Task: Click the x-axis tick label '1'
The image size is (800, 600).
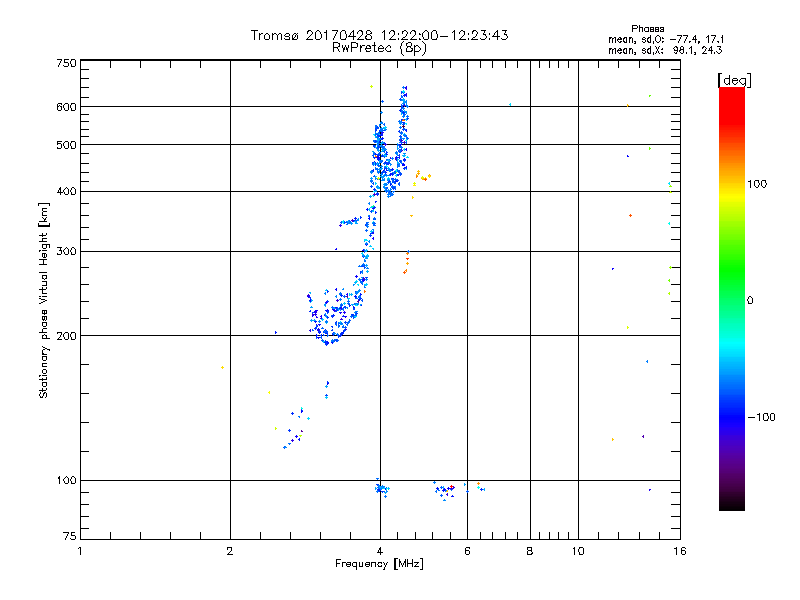Action: coord(80,551)
